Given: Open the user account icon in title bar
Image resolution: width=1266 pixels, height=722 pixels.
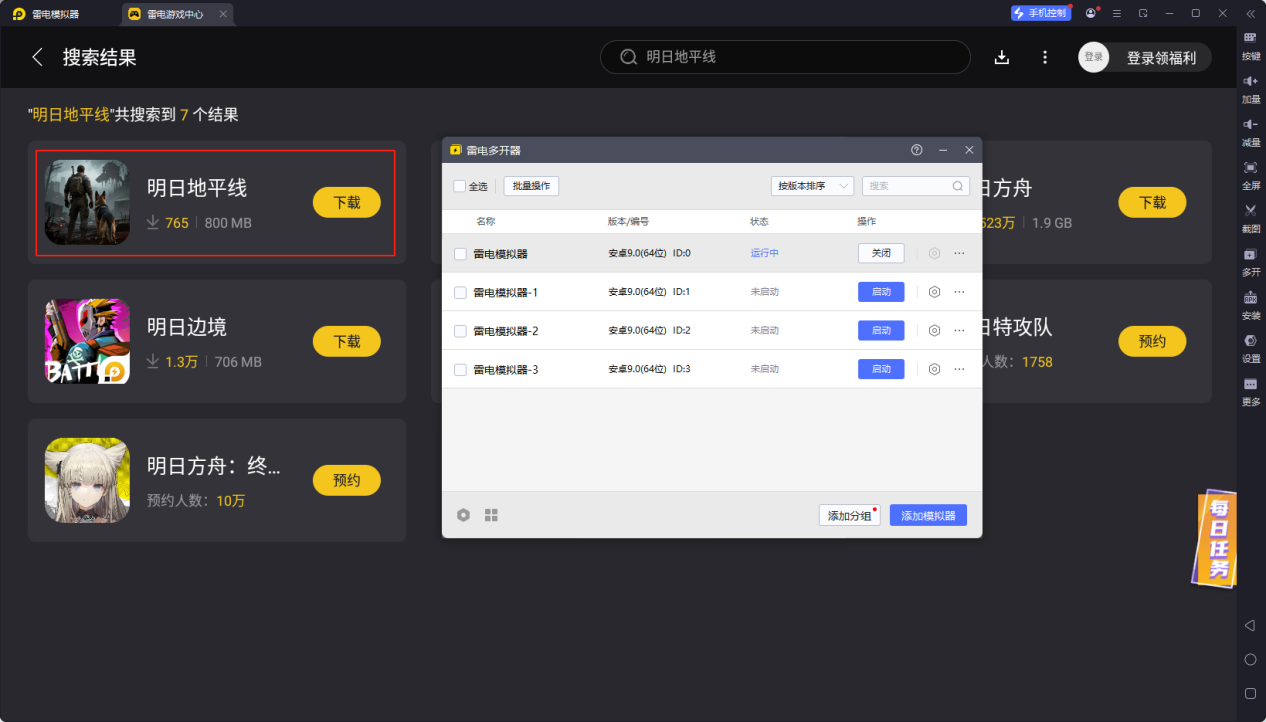Looking at the screenshot, I should click(1091, 13).
